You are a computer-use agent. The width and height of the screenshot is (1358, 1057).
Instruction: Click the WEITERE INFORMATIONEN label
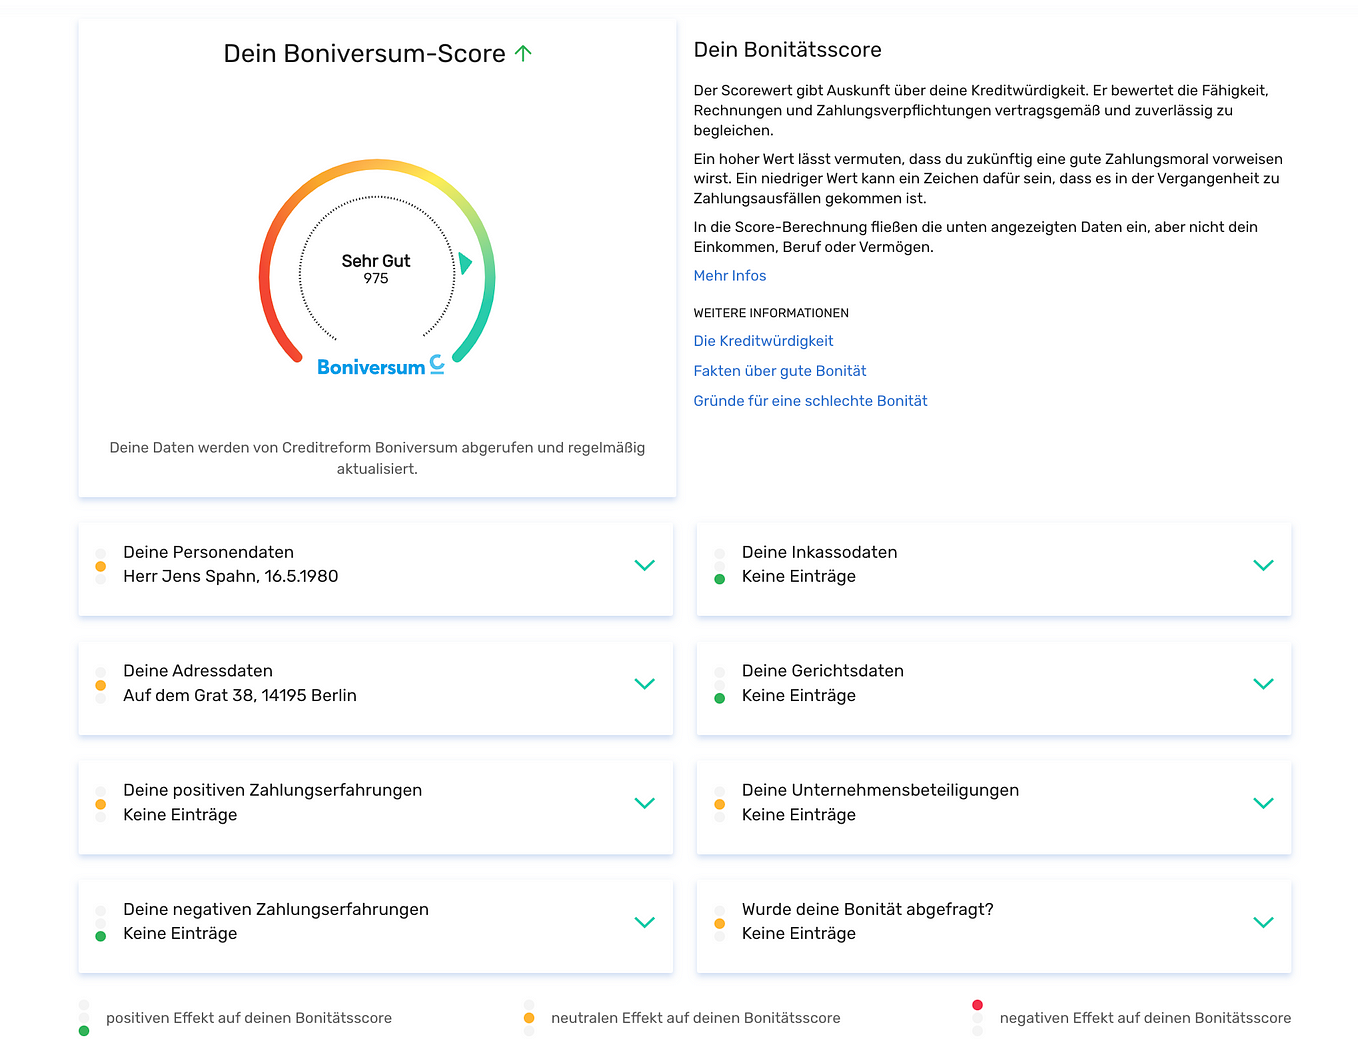click(771, 313)
